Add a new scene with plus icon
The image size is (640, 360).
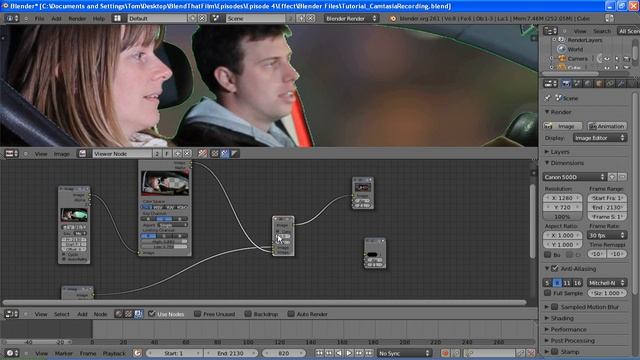[301, 18]
